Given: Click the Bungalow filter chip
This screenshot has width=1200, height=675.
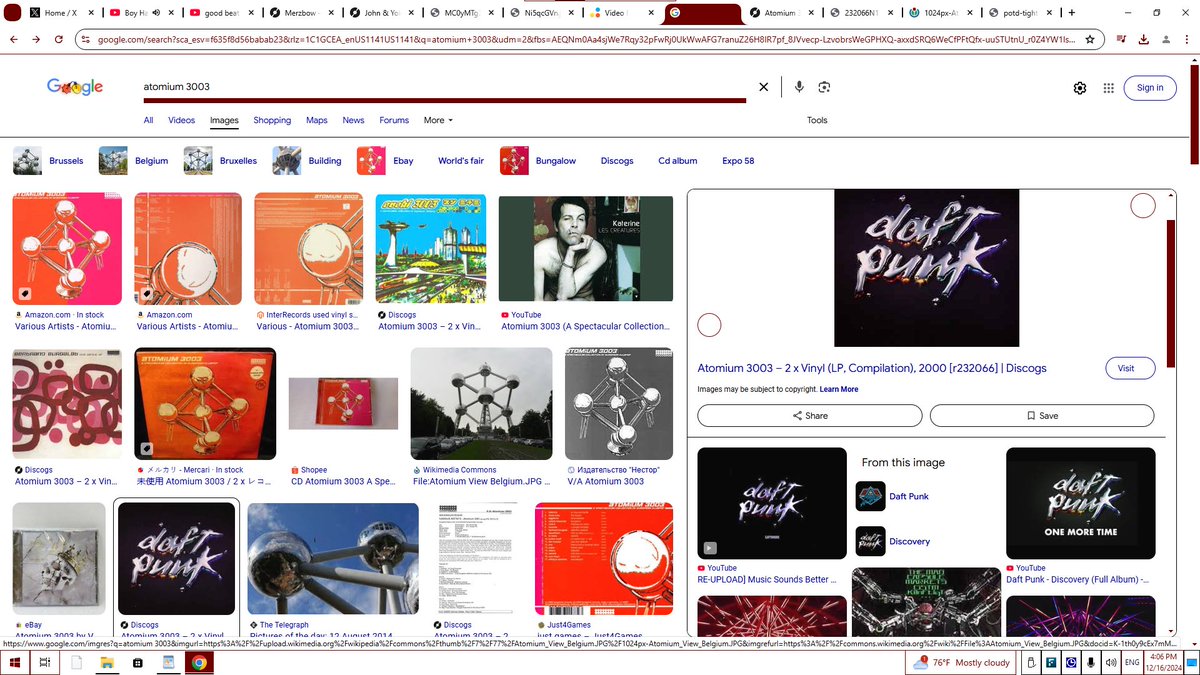Looking at the screenshot, I should [539, 160].
